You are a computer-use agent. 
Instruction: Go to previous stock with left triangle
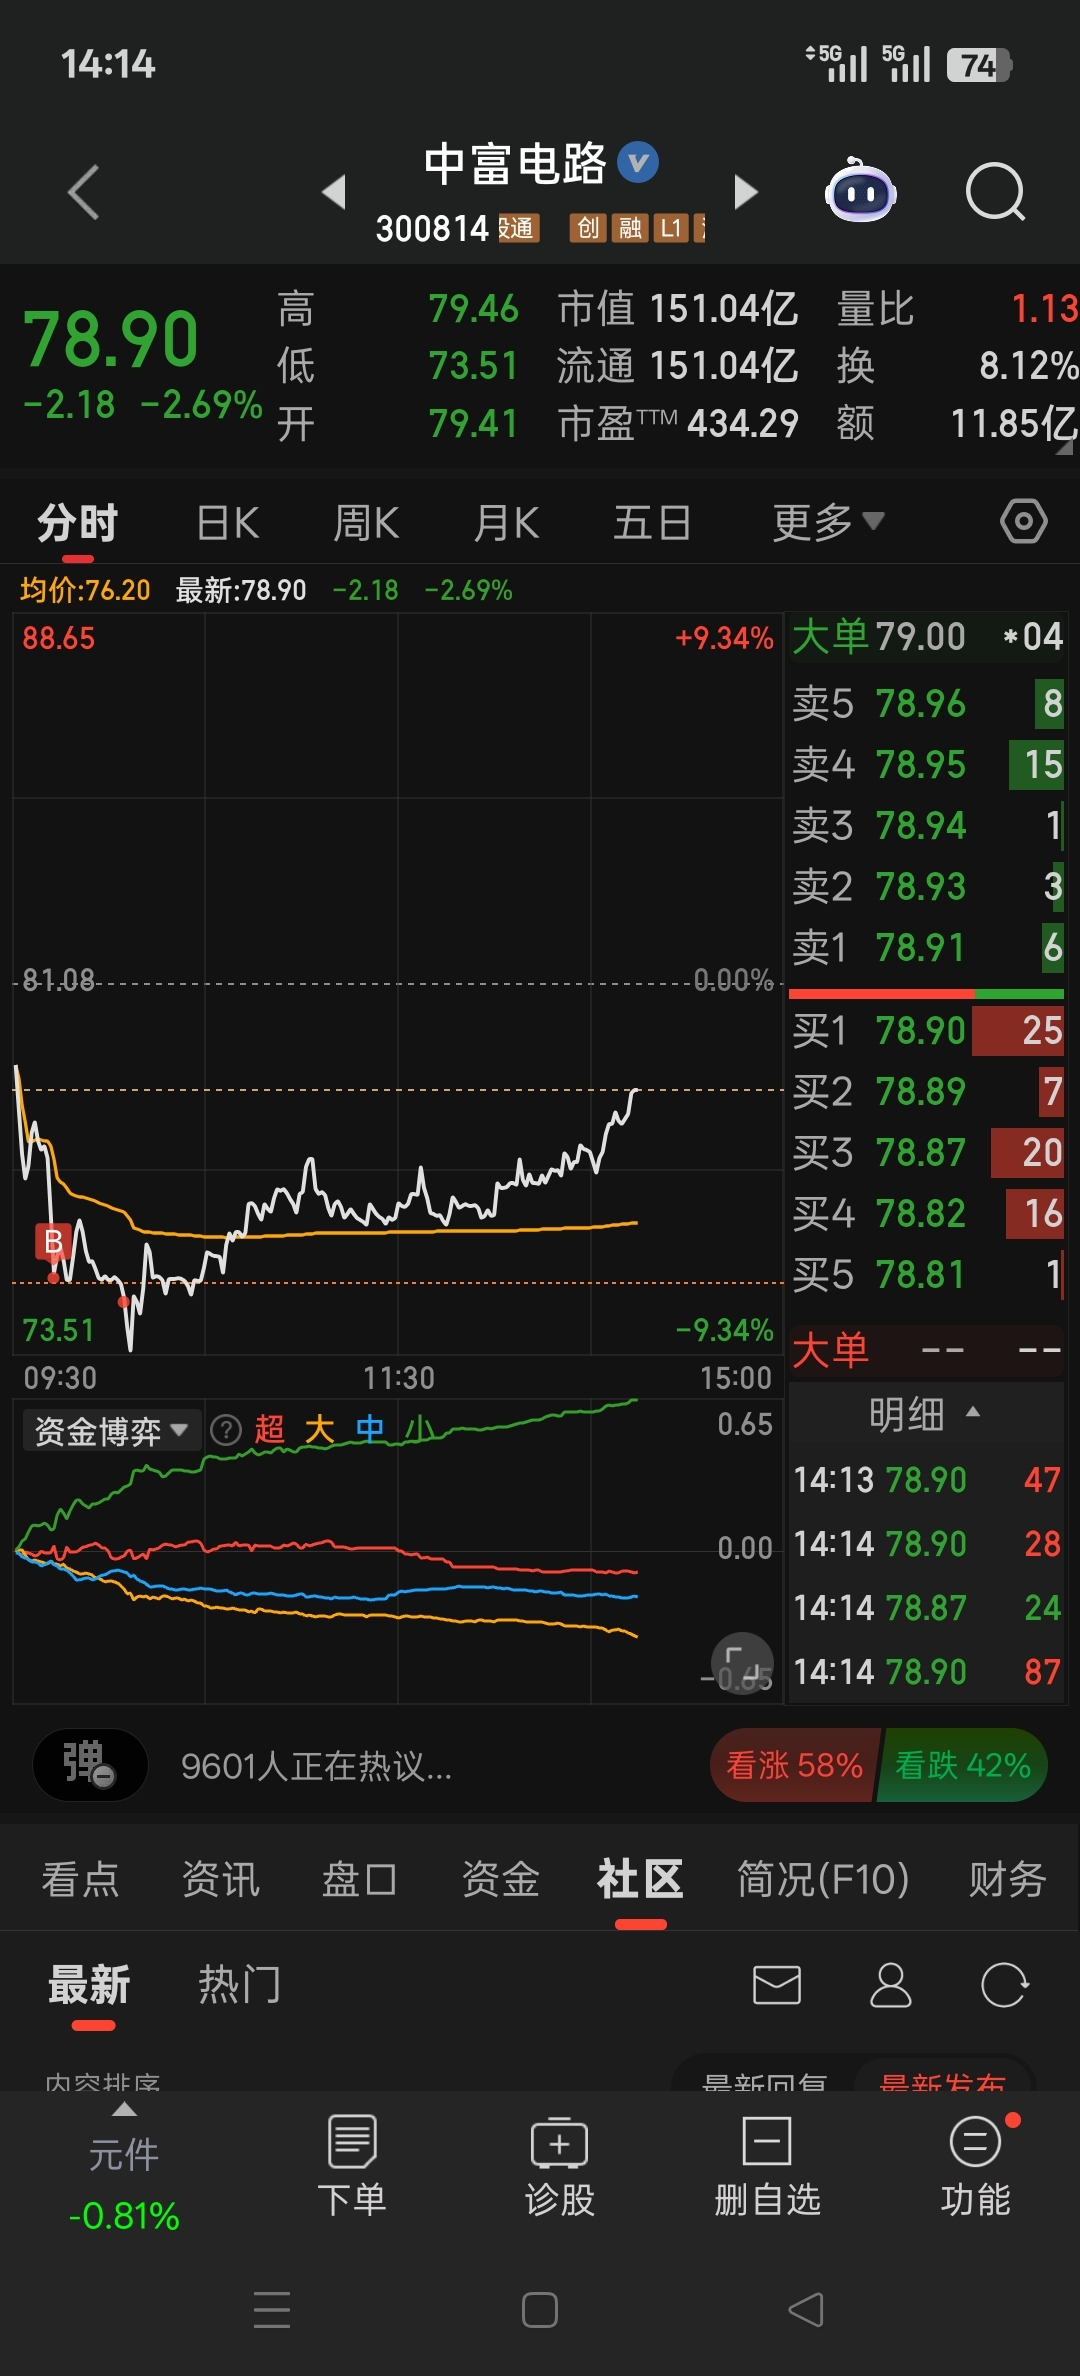pyautogui.click(x=334, y=191)
